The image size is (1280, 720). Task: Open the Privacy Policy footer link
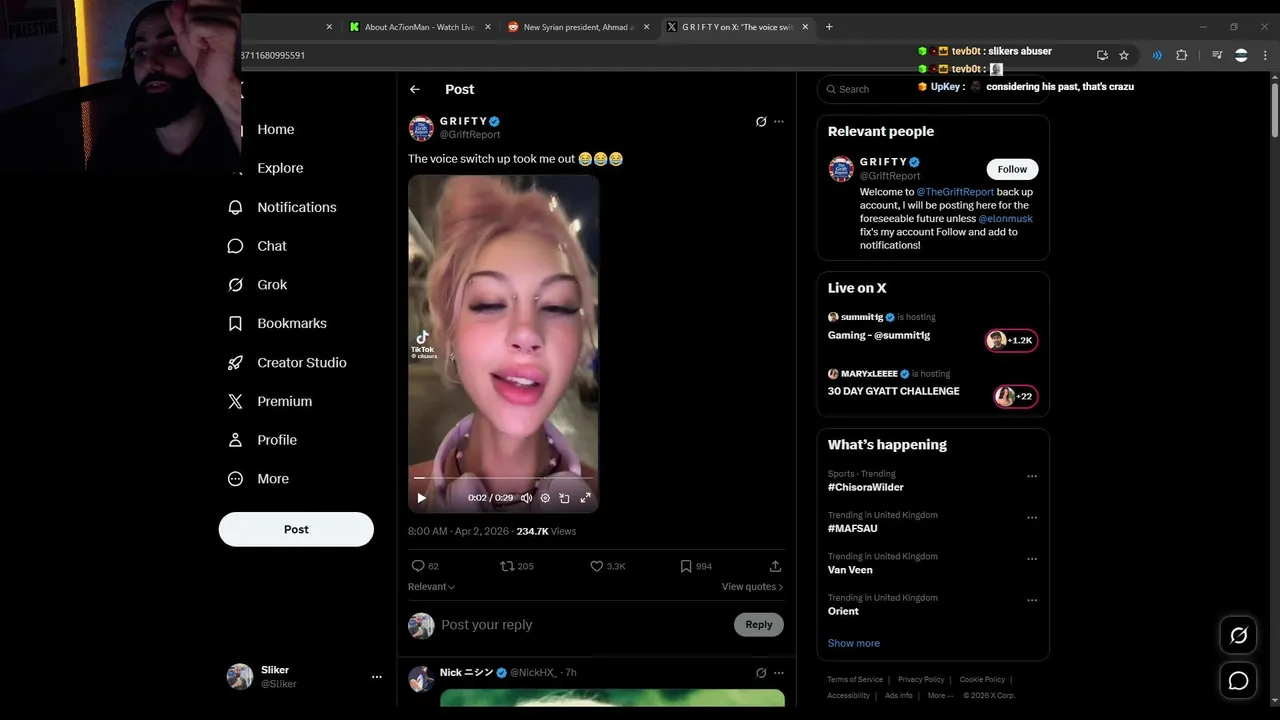[x=921, y=680]
